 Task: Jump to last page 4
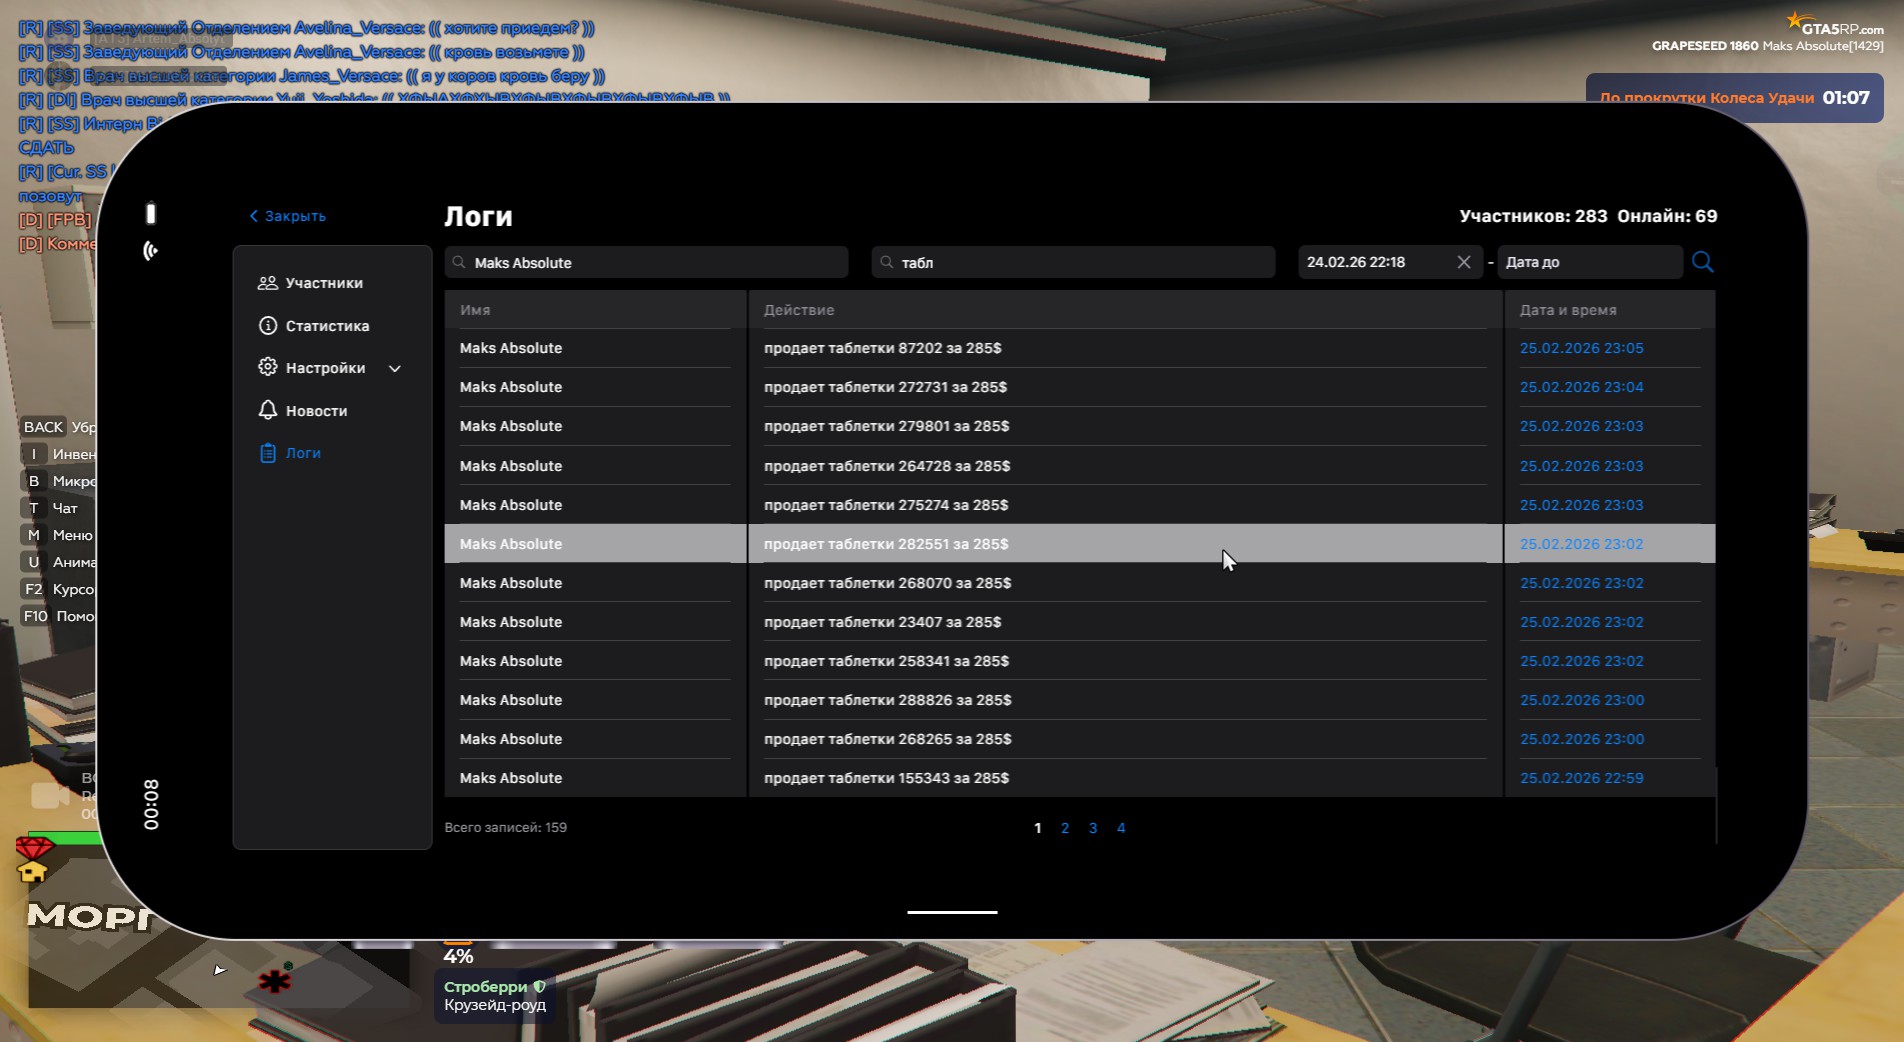[x=1121, y=828]
